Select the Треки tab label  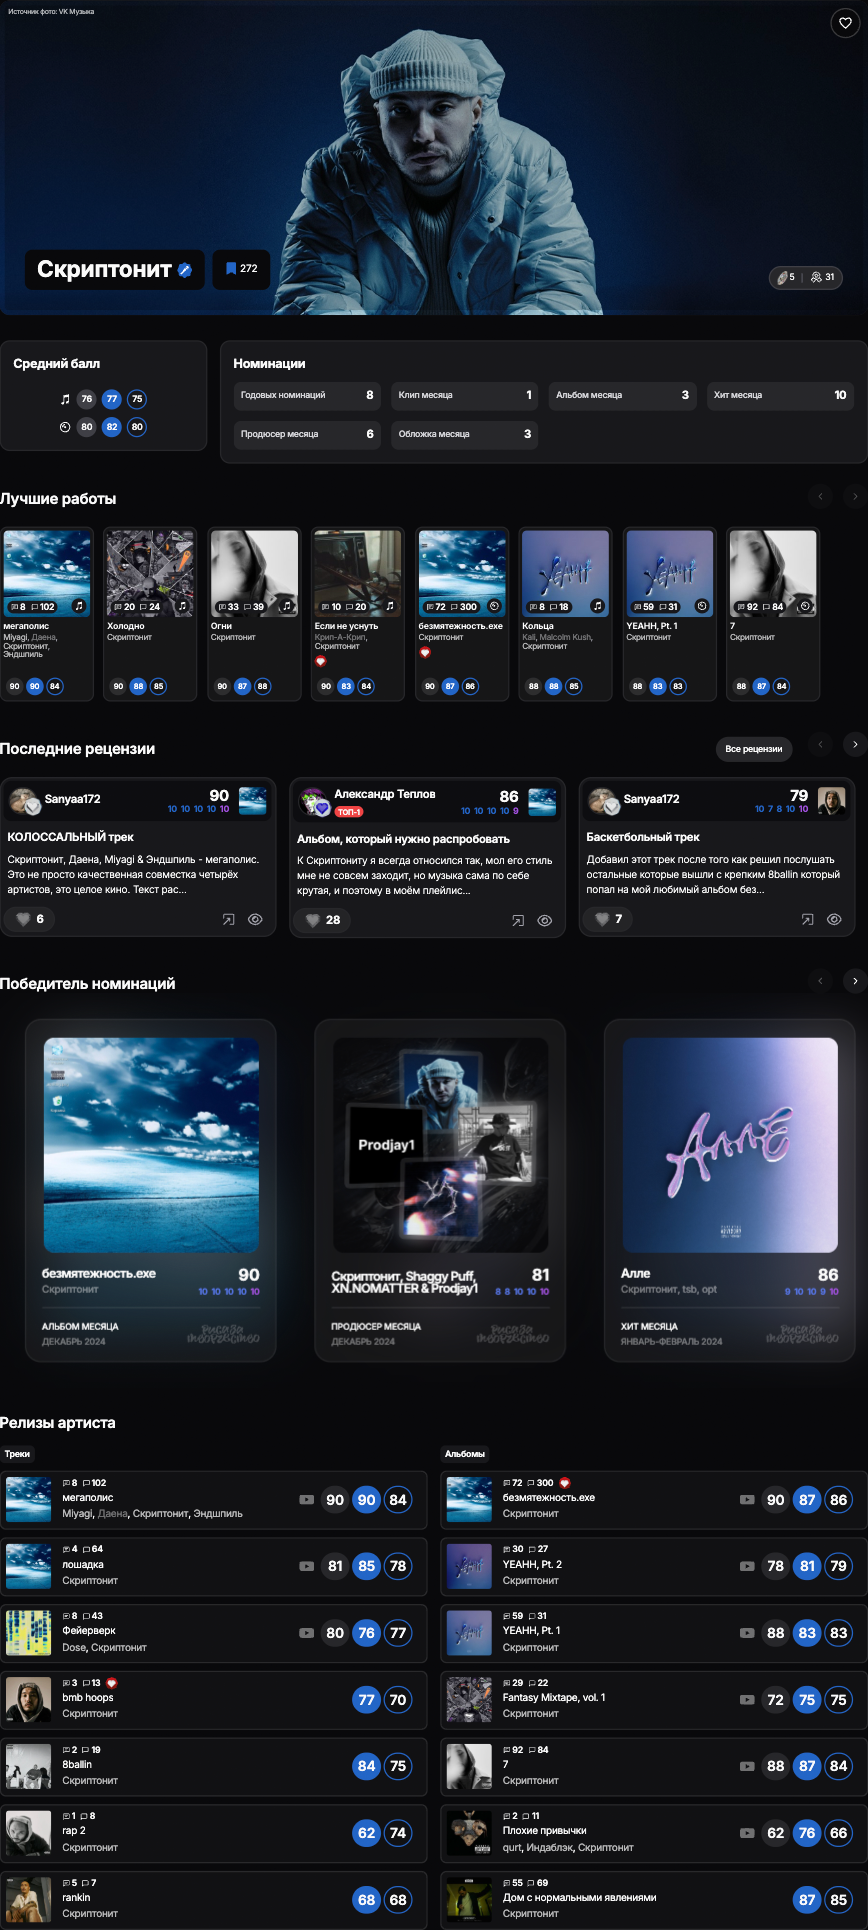tap(17, 1454)
